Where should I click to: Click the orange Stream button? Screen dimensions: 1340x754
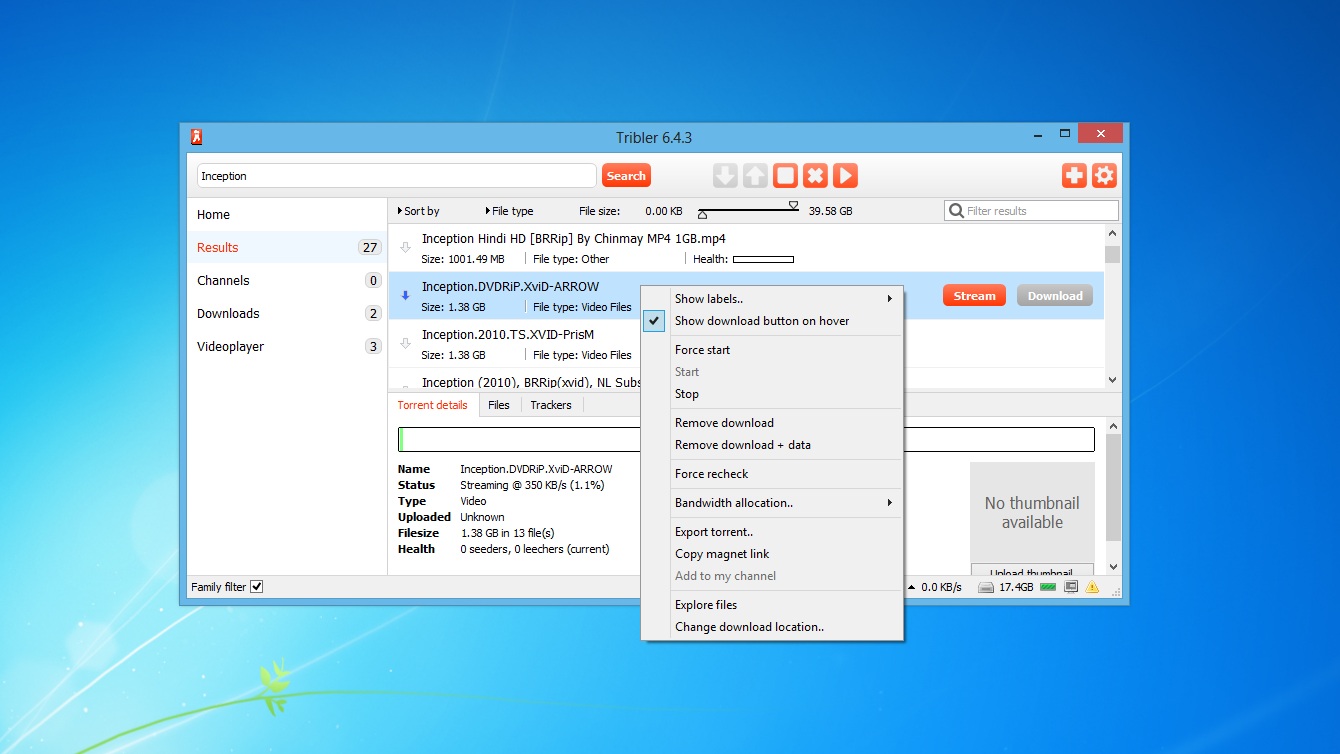click(x=974, y=296)
